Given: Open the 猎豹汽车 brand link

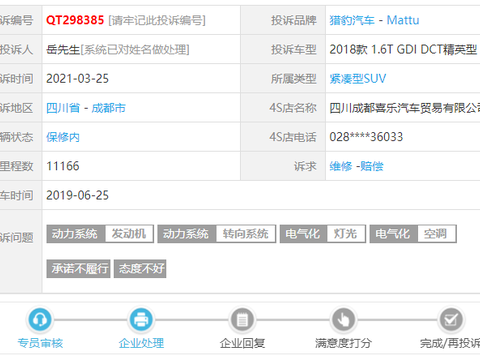Looking at the screenshot, I should click(352, 20).
